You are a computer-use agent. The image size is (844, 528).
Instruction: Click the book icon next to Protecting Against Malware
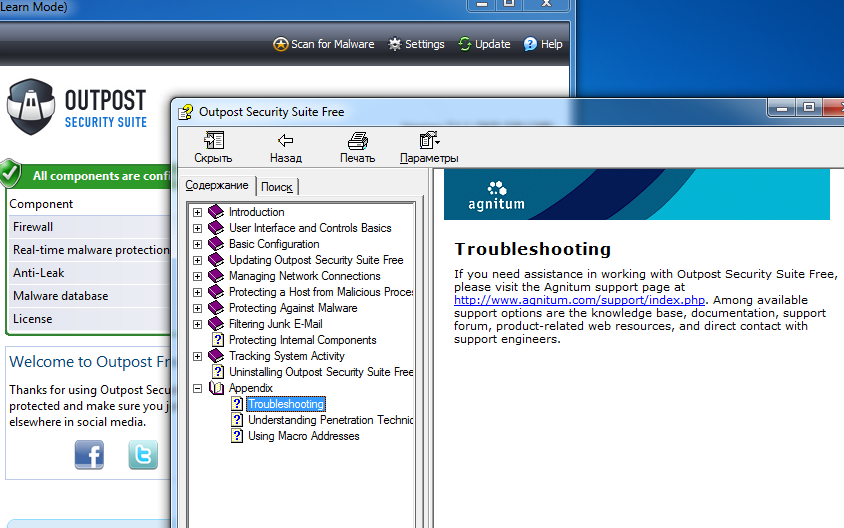216,308
